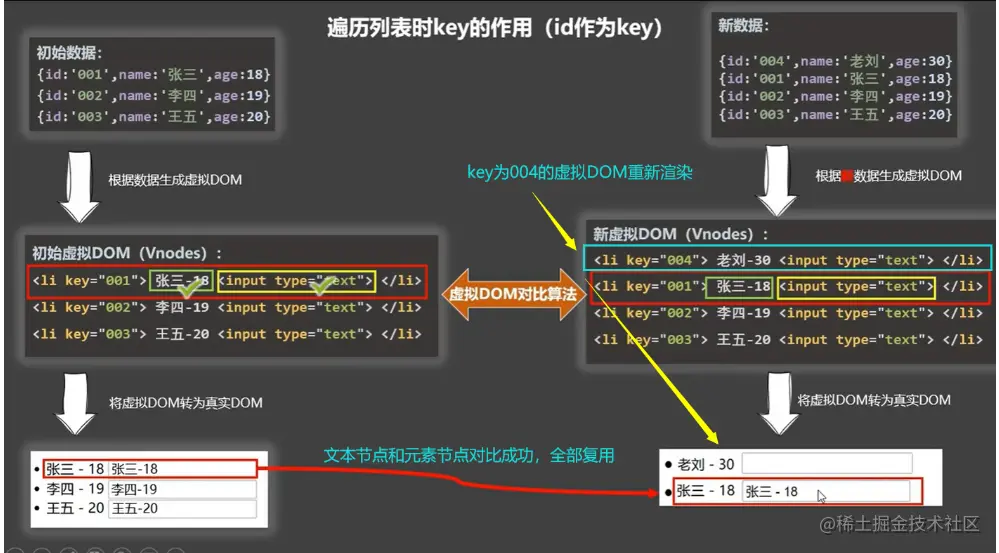Viewport: 999px width, 553px height.
Task: Click the id:'003' 王五 row under 初始数据
Action: tap(154, 117)
